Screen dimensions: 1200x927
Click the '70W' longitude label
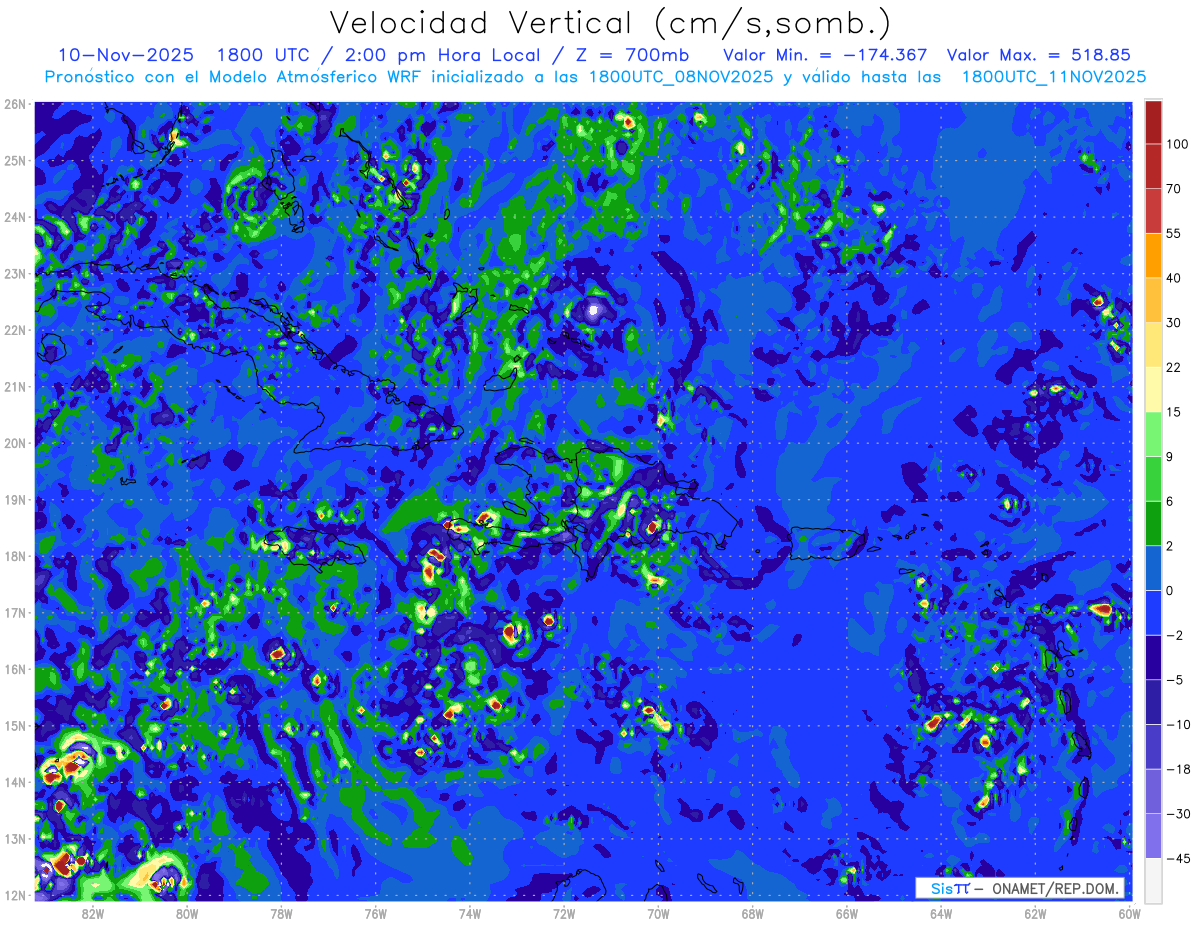(658, 913)
